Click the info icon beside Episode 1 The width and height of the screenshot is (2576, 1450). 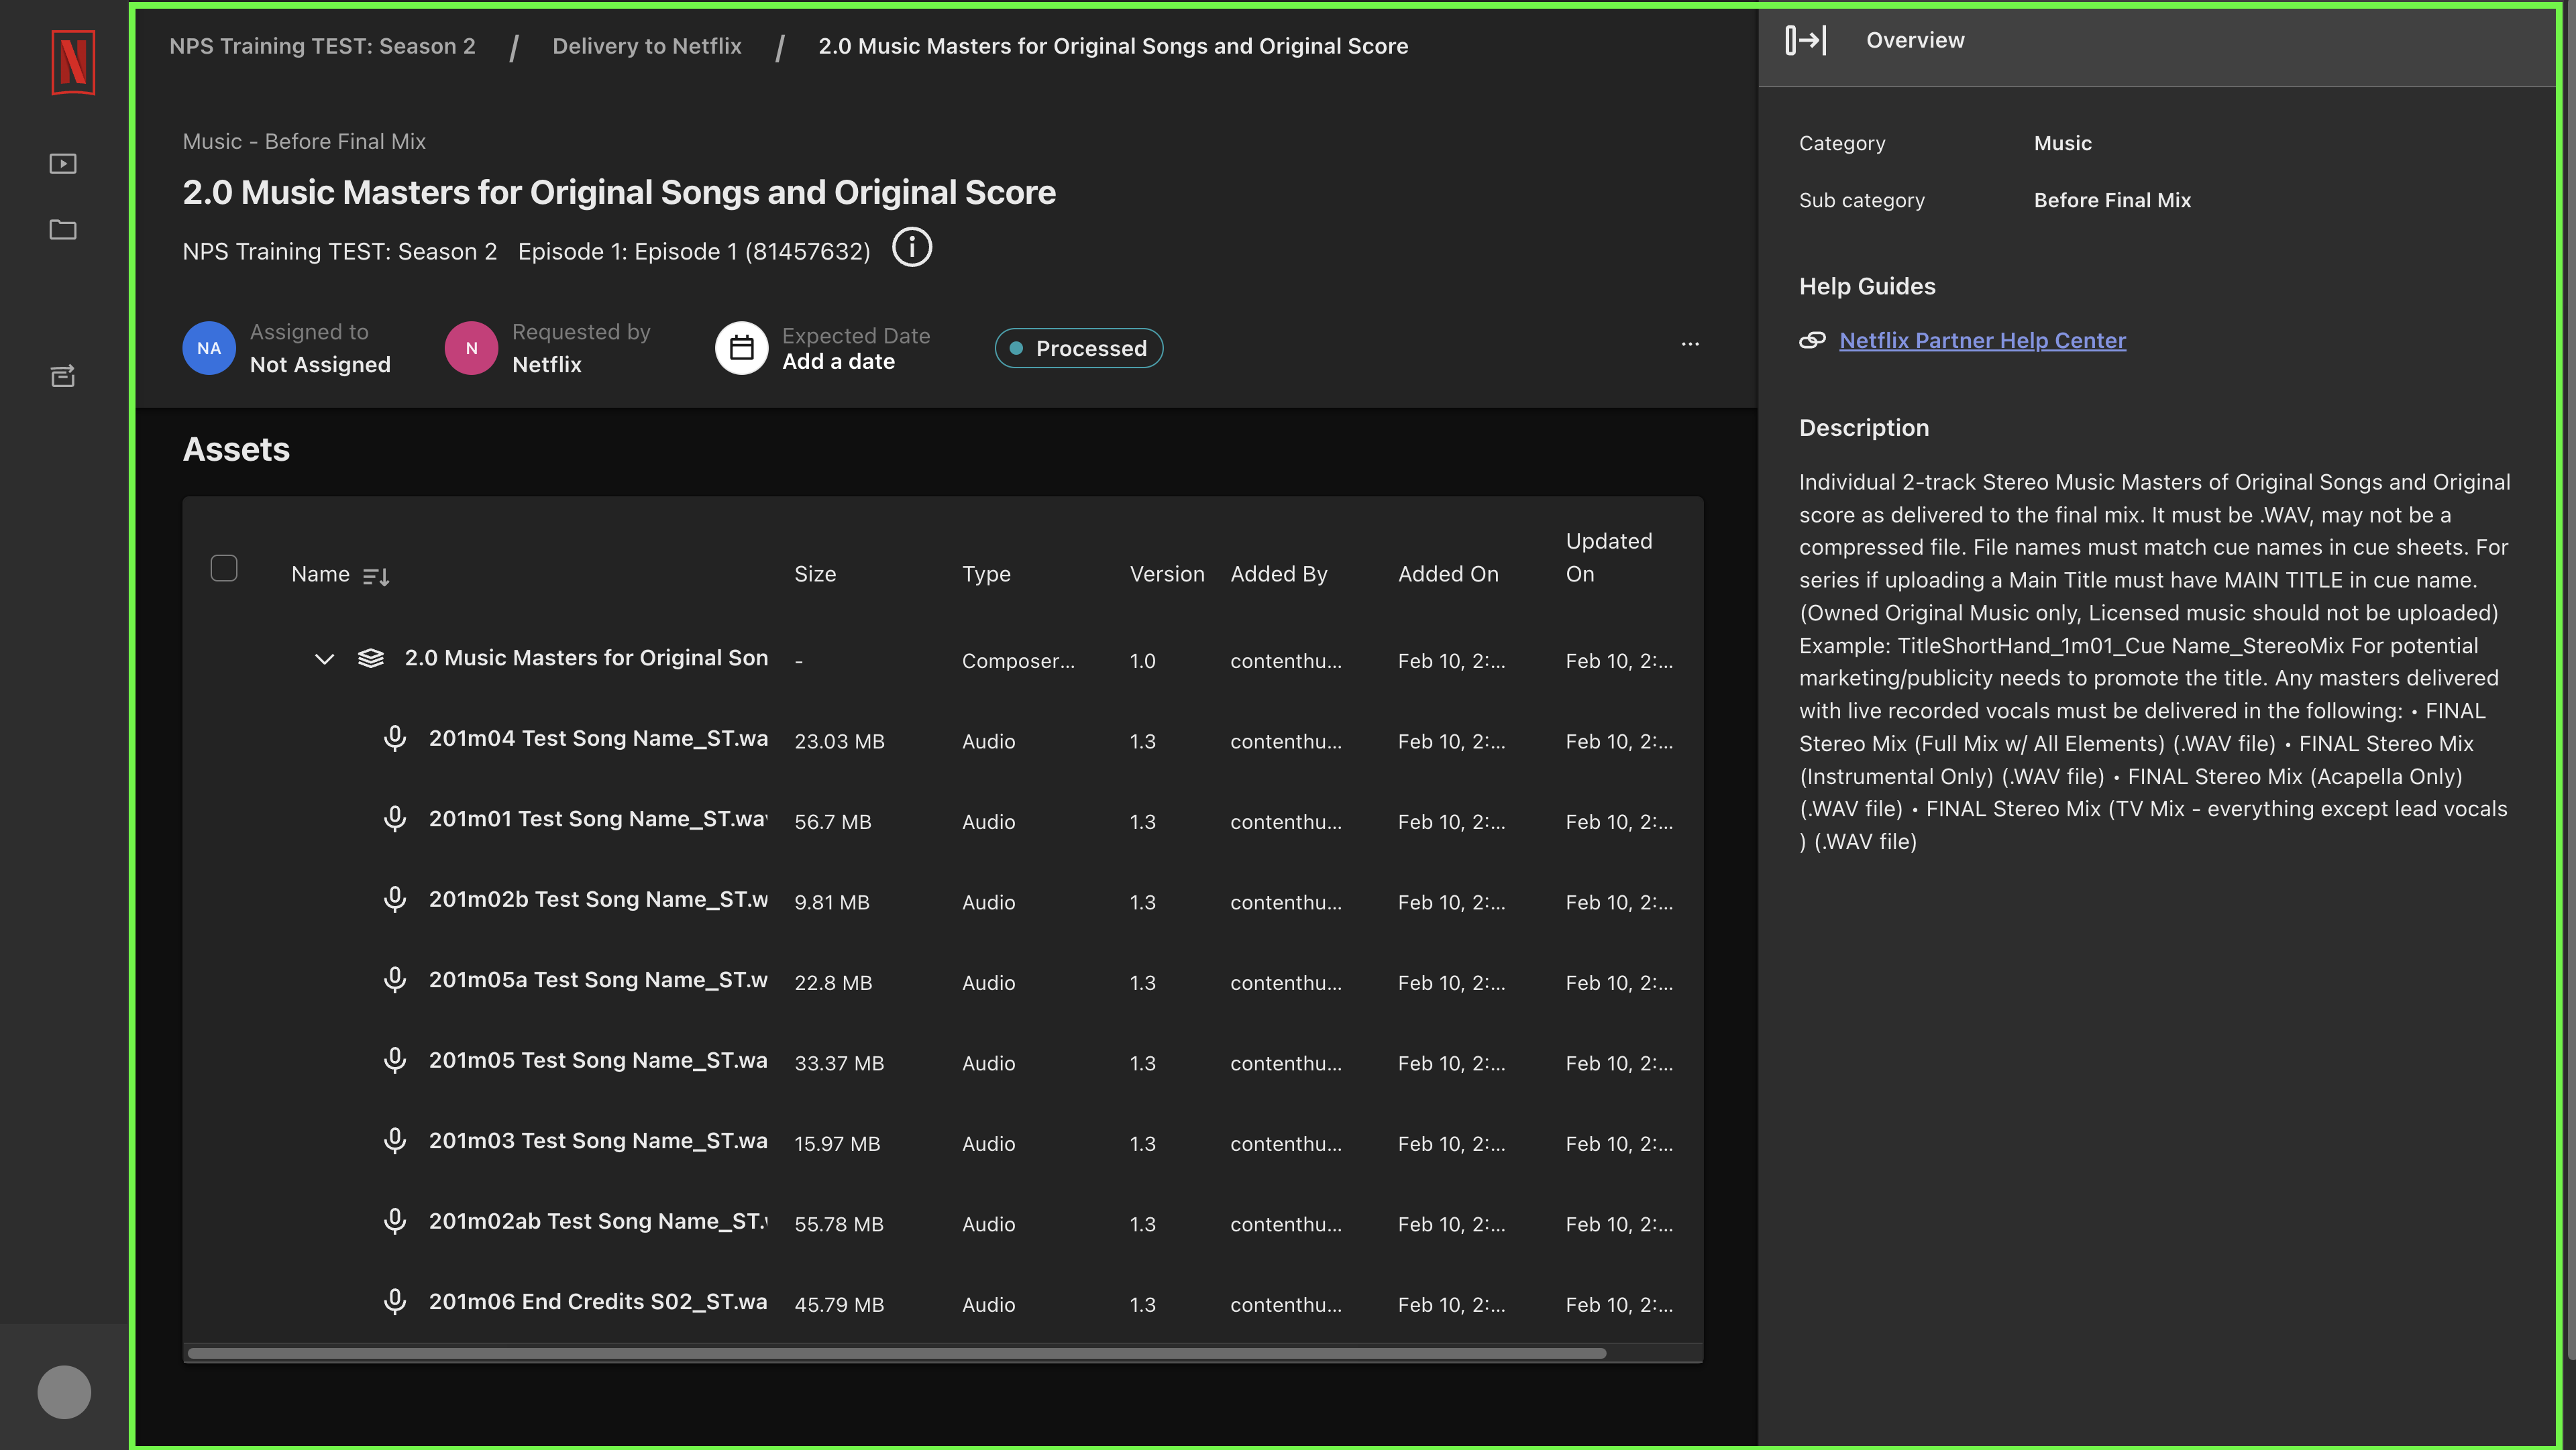click(912, 247)
